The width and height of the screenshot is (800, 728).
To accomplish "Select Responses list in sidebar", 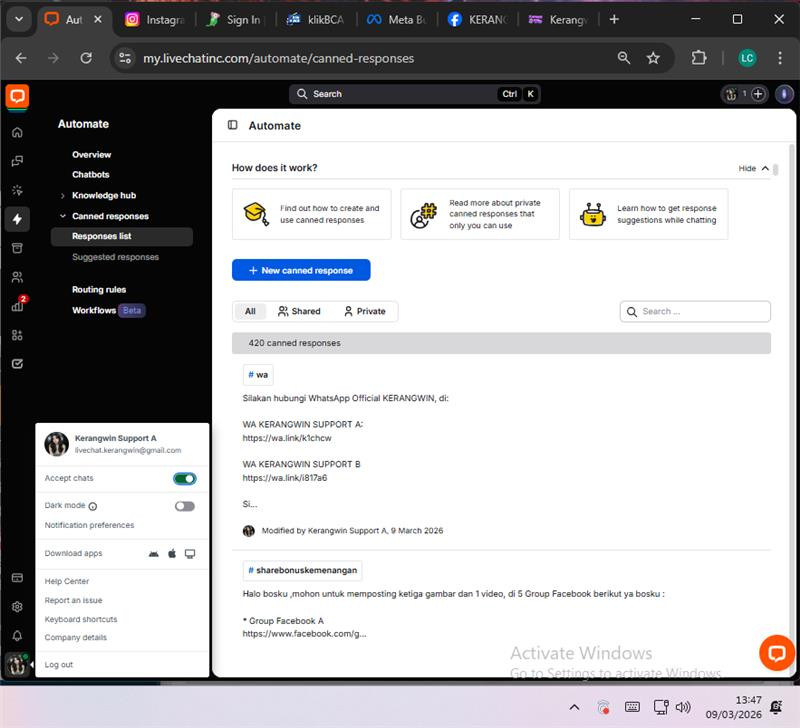I will [121, 236].
